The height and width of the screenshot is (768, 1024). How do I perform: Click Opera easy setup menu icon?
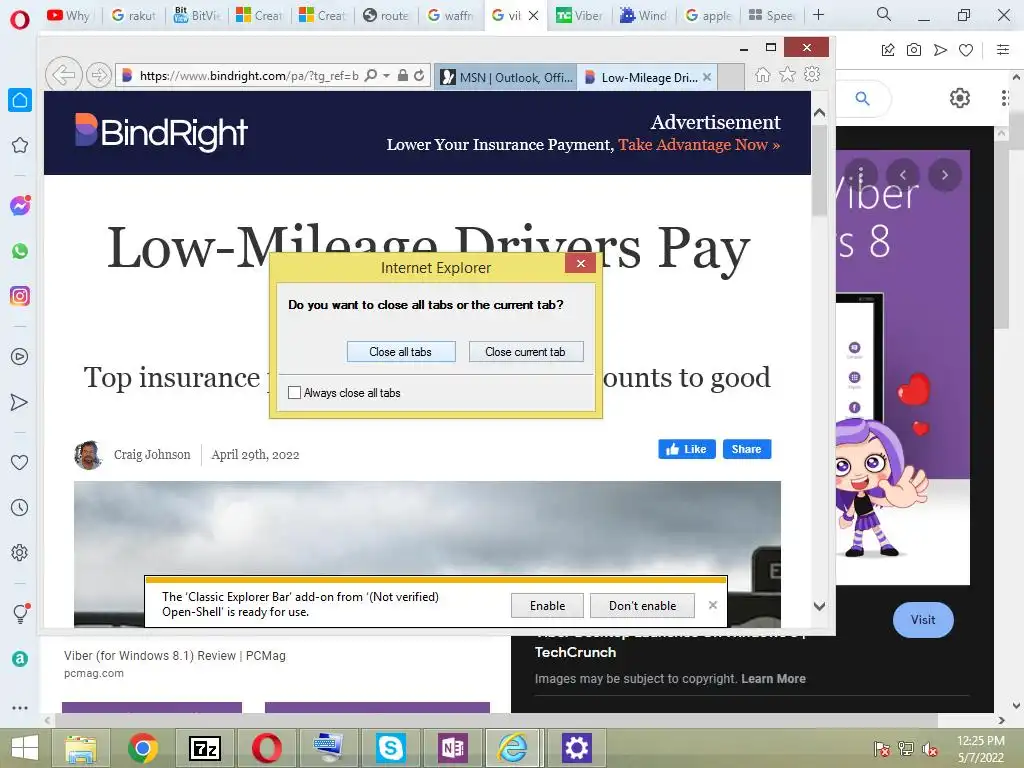tap(1003, 50)
